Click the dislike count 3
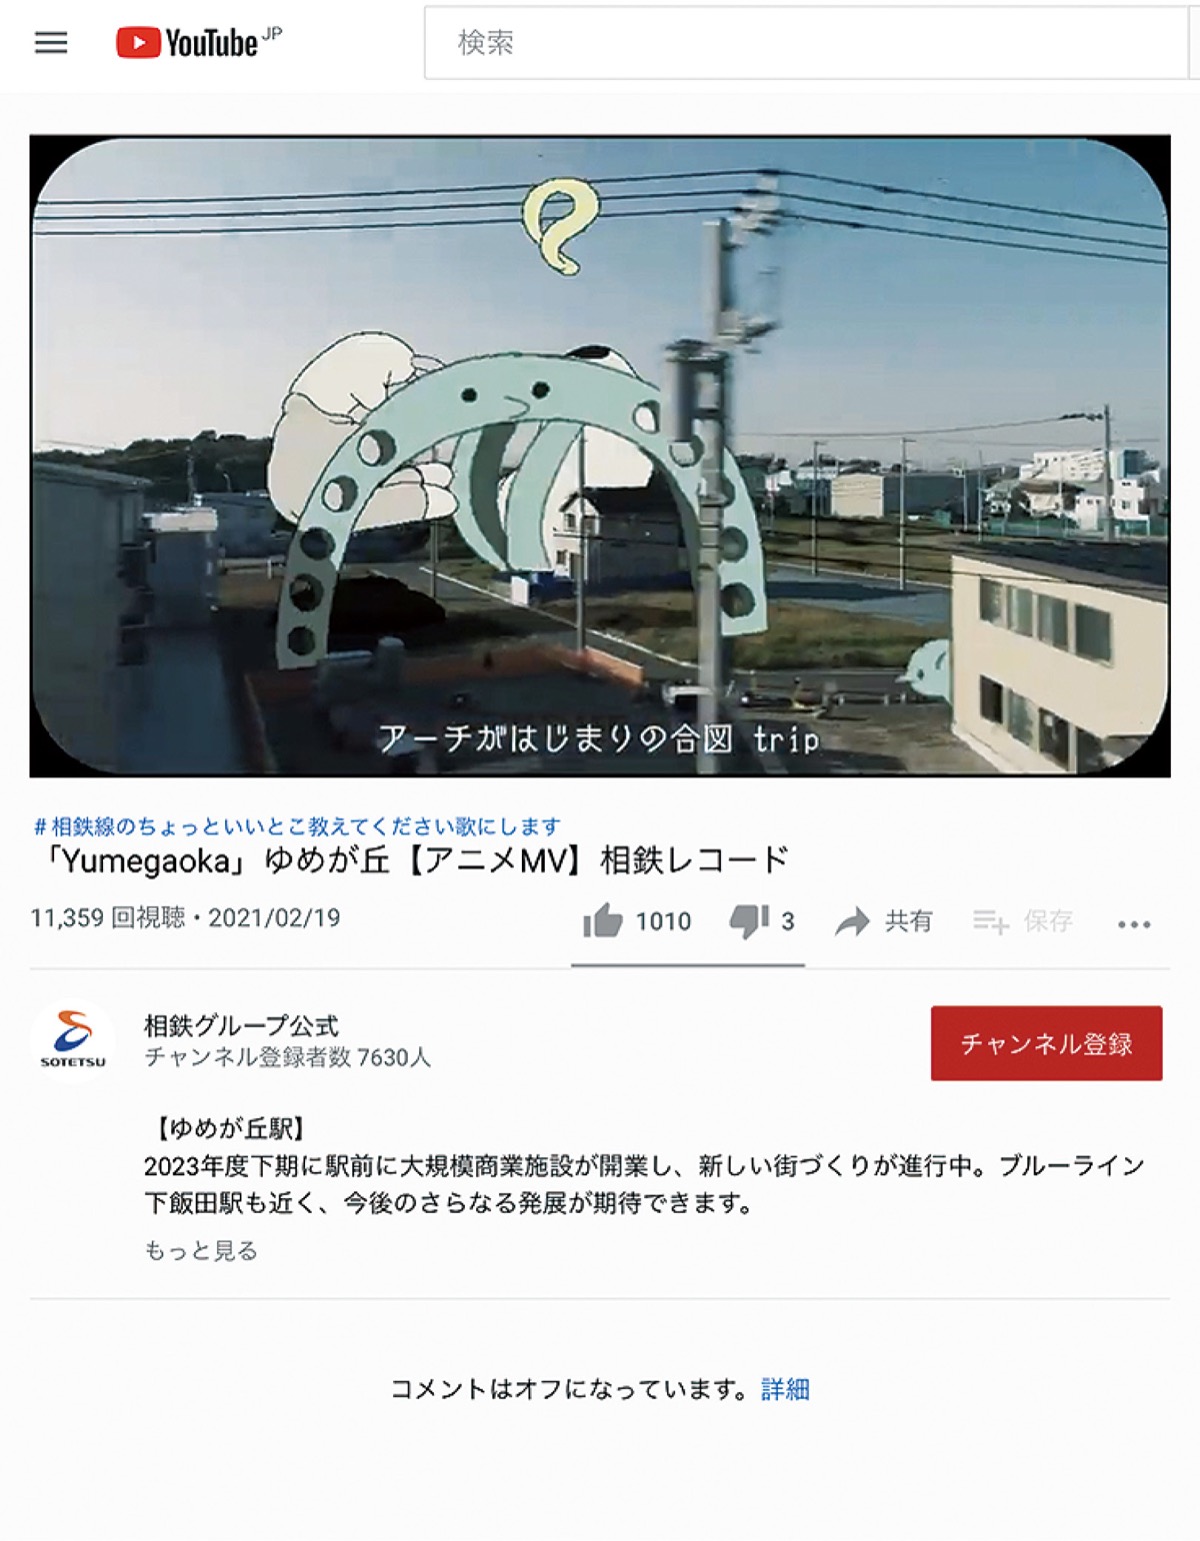Image resolution: width=1200 pixels, height=1541 pixels. 788,921
